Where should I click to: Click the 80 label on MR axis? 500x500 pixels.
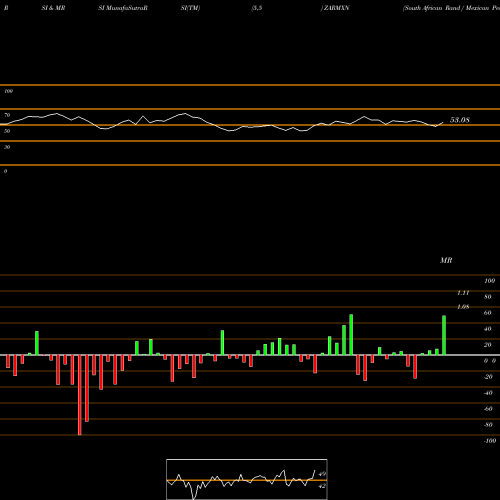point(488,297)
